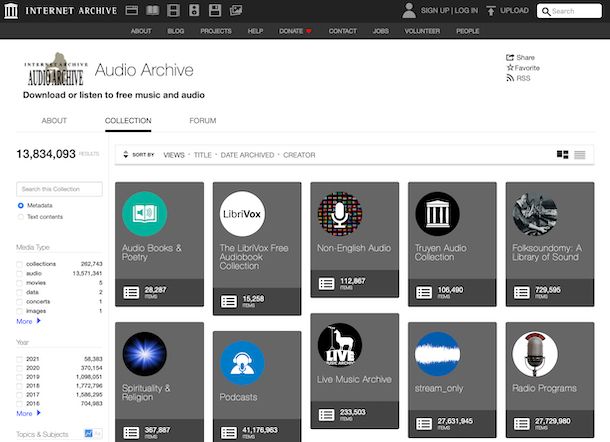The width and height of the screenshot is (610, 442).
Task: Check the data media type box
Action: 19,292
